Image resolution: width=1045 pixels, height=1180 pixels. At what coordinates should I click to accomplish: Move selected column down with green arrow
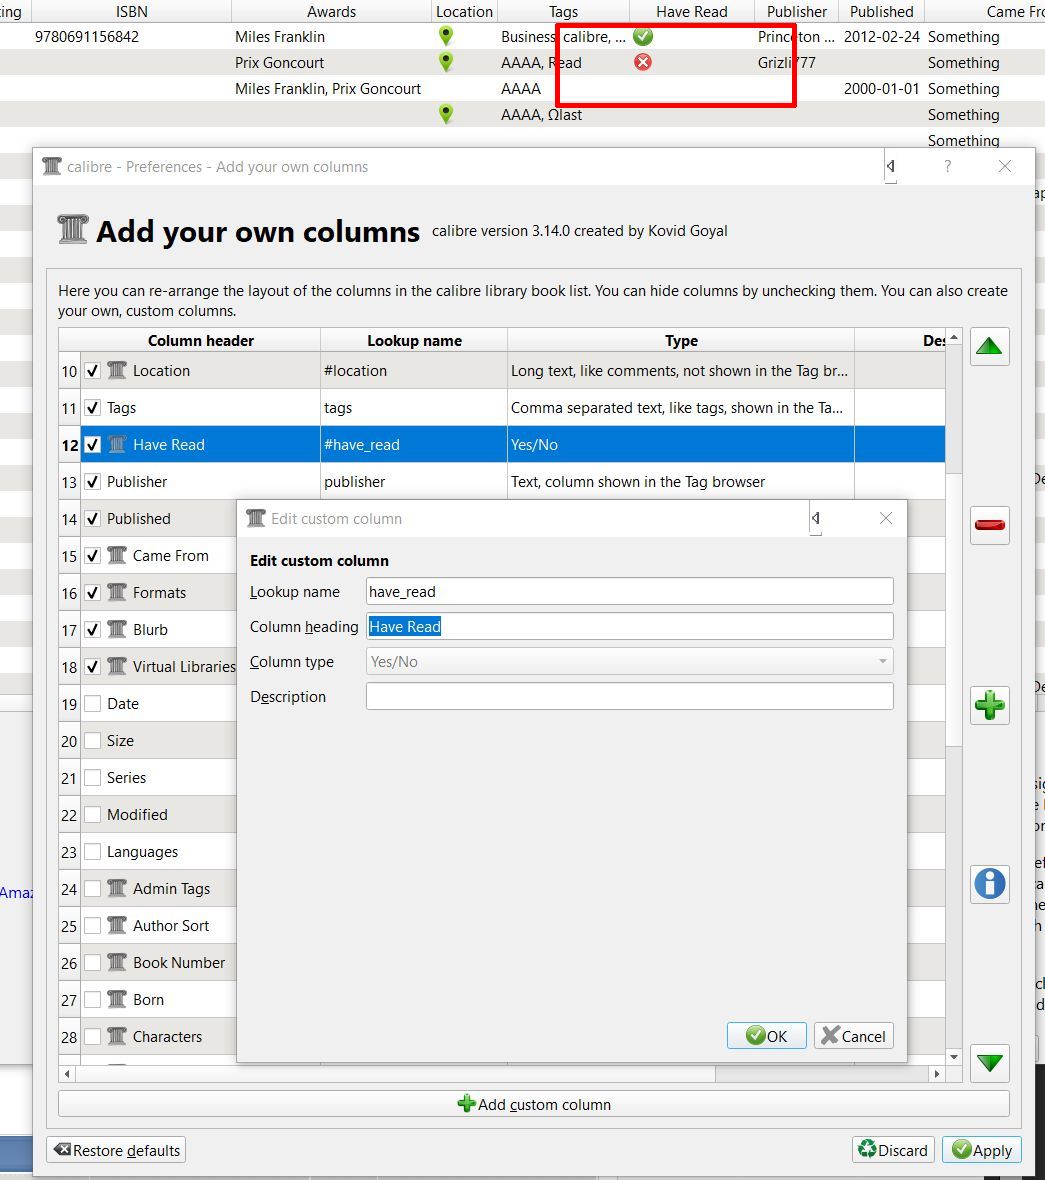pyautogui.click(x=989, y=1063)
